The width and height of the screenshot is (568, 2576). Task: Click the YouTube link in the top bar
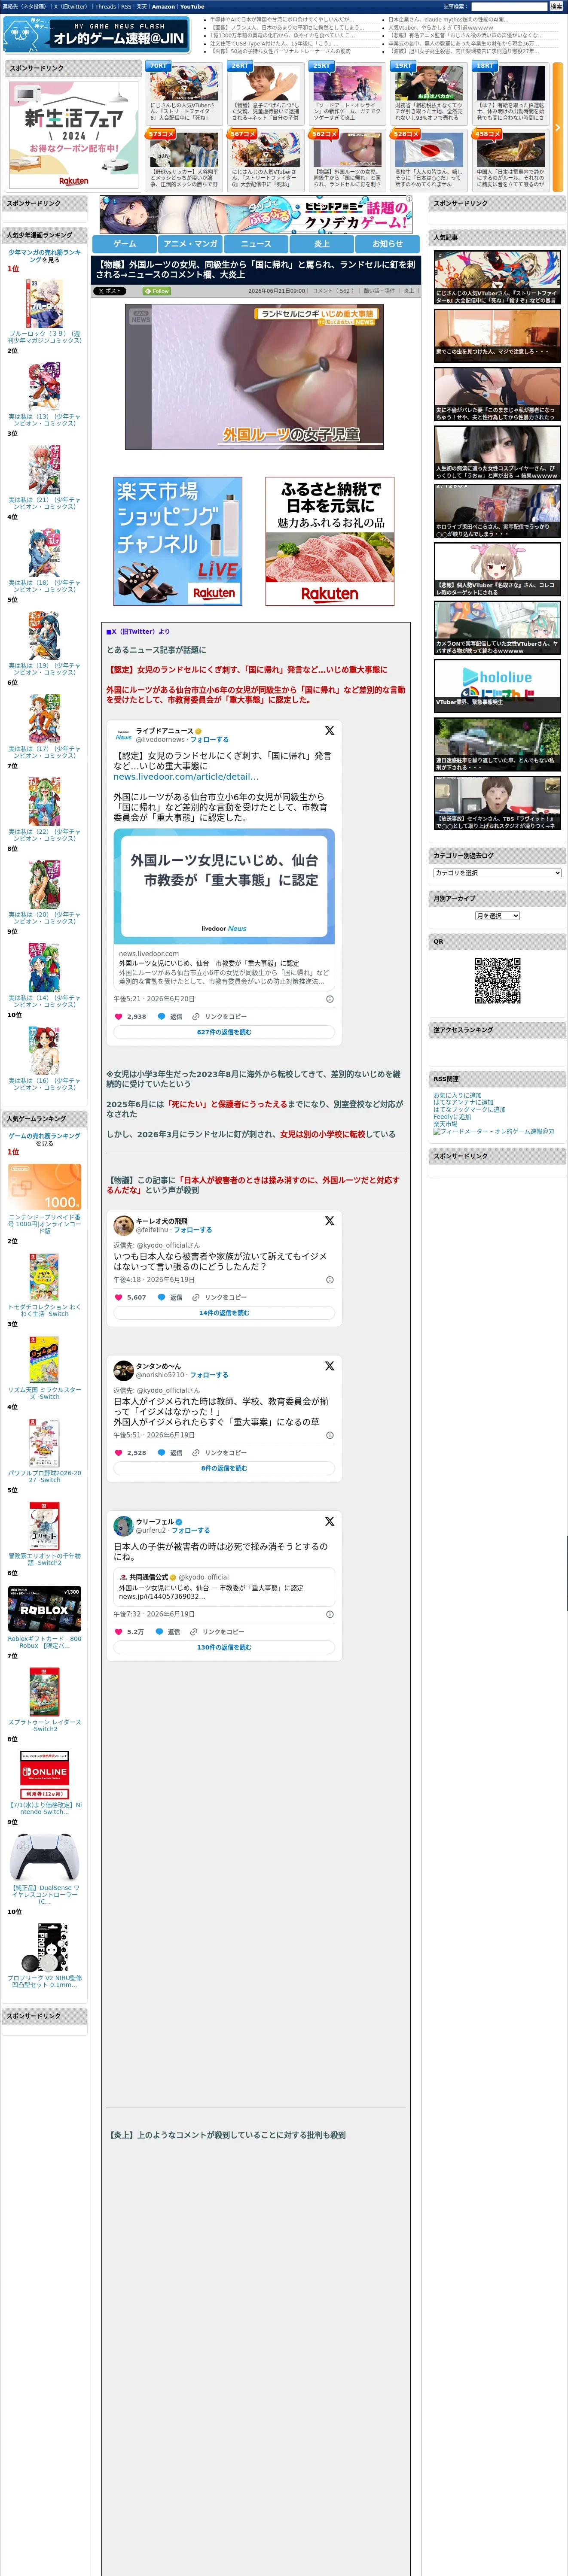(x=192, y=6)
